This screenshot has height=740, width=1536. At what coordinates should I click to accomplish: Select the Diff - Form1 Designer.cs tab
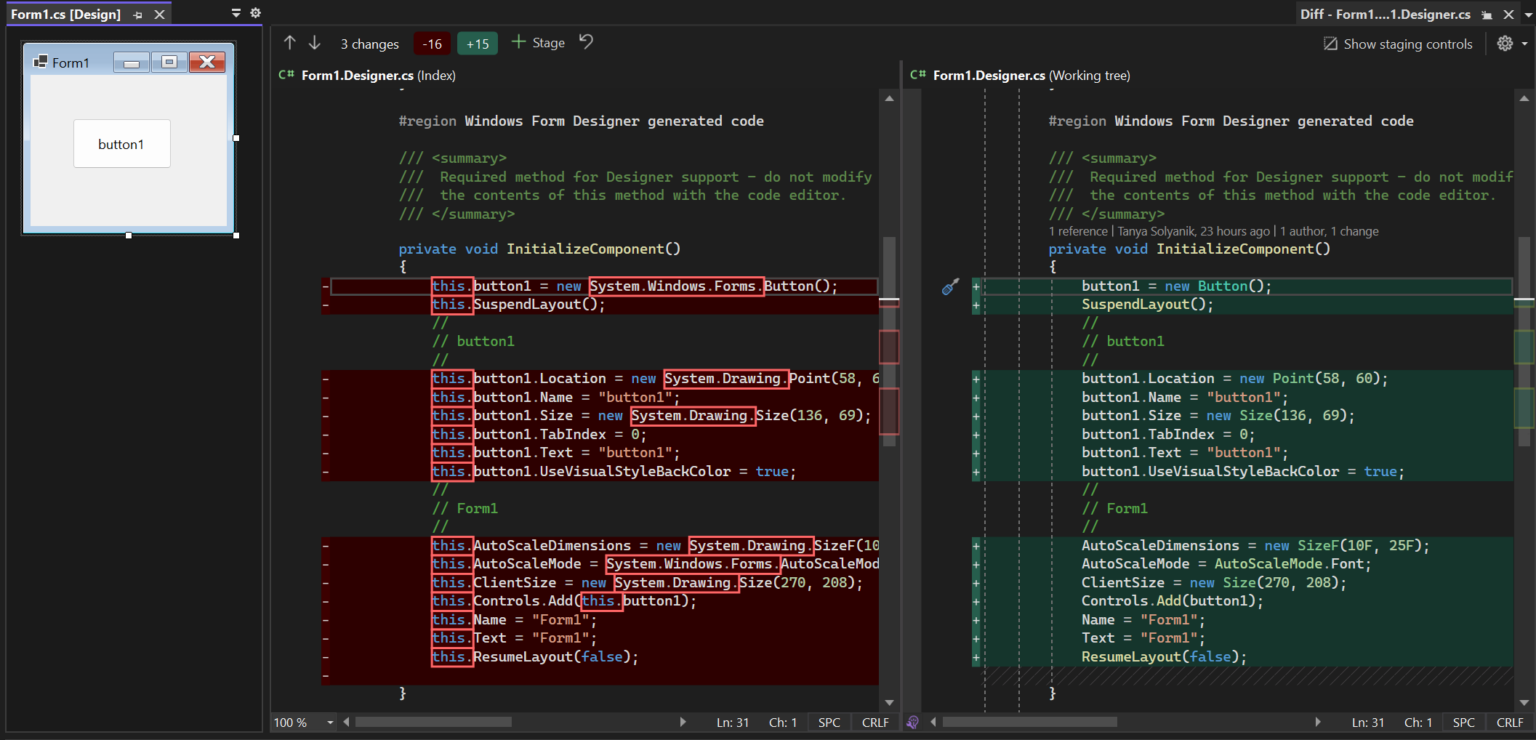[1384, 14]
